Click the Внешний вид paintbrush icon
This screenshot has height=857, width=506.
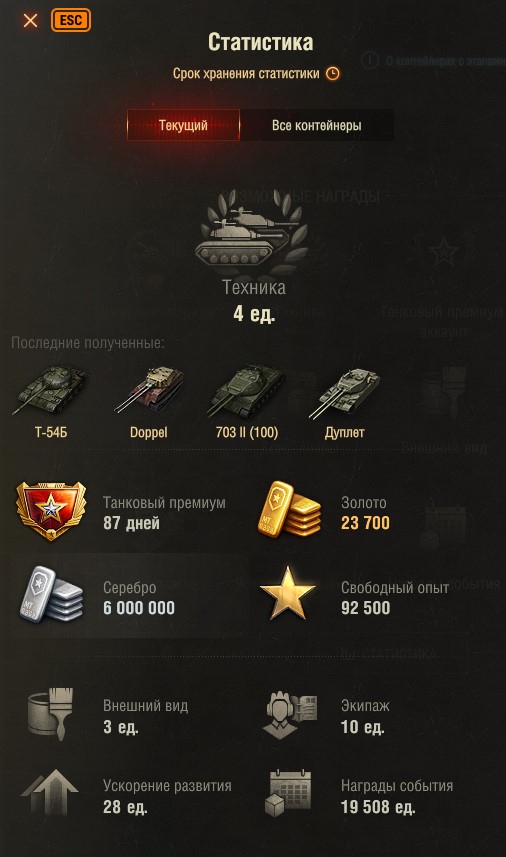click(51, 714)
